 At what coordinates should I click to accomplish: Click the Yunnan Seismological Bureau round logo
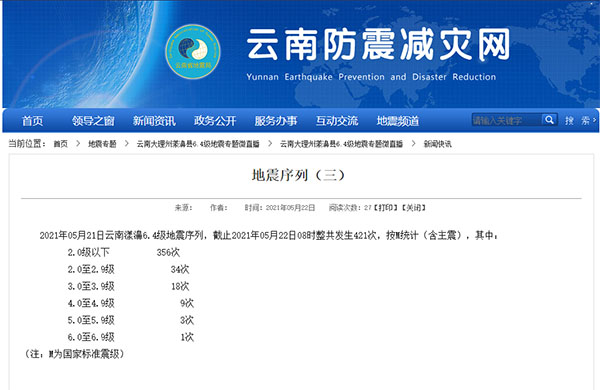[x=193, y=52]
